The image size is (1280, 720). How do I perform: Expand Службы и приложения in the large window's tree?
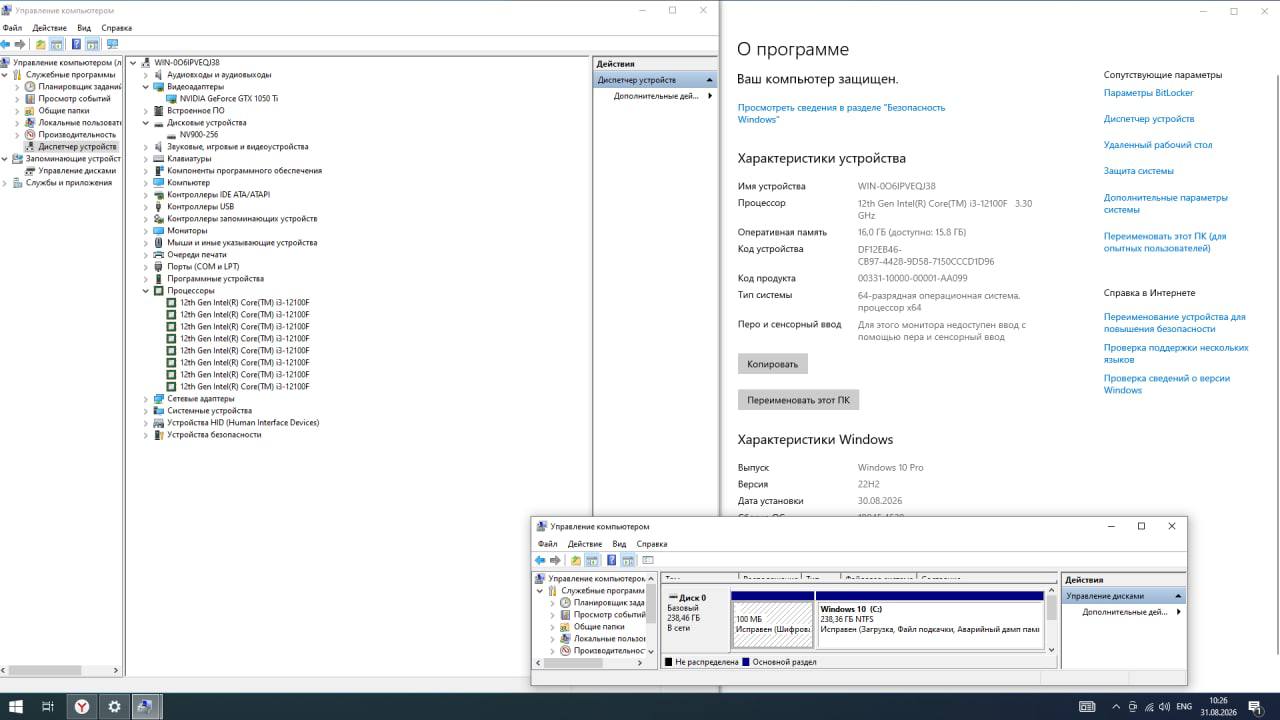click(5, 183)
